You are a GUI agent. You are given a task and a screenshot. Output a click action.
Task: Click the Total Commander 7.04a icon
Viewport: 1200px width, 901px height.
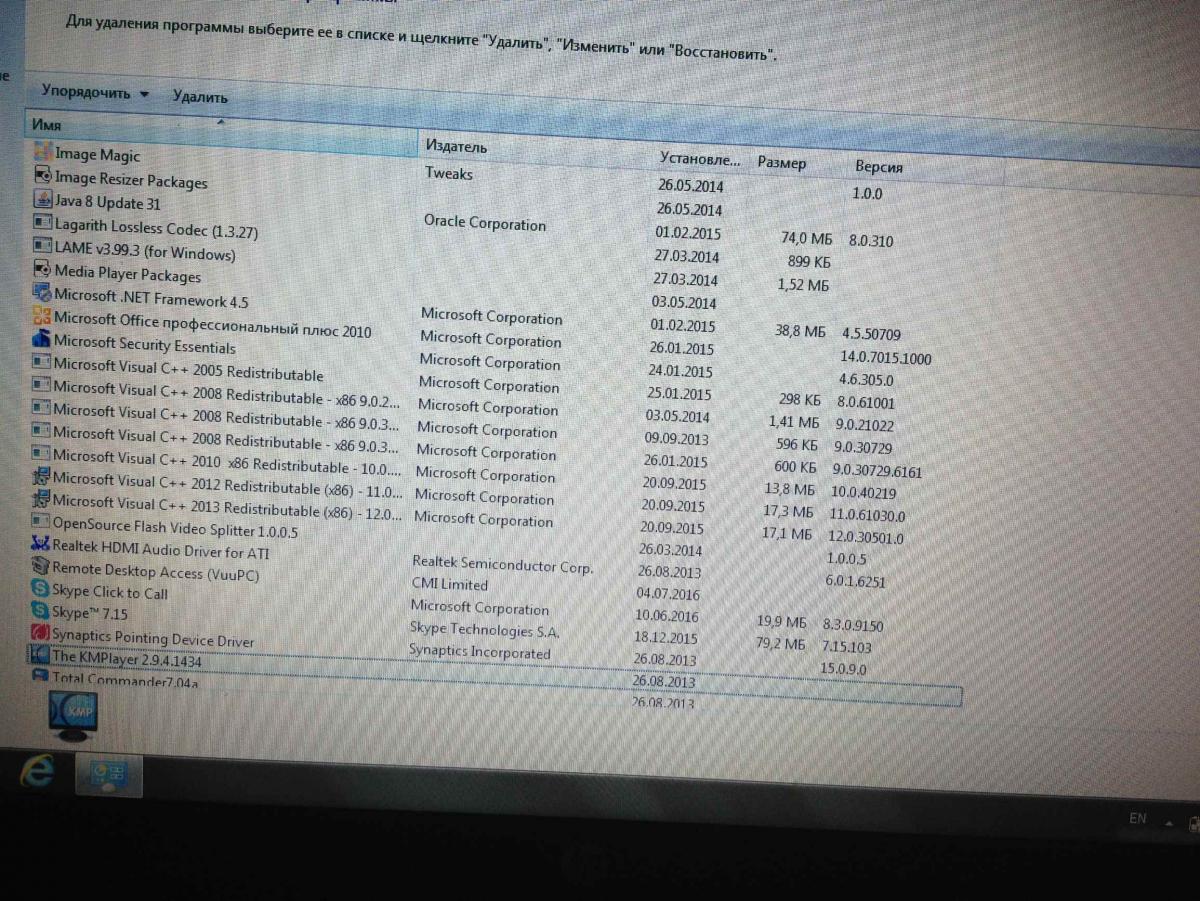(x=41, y=677)
